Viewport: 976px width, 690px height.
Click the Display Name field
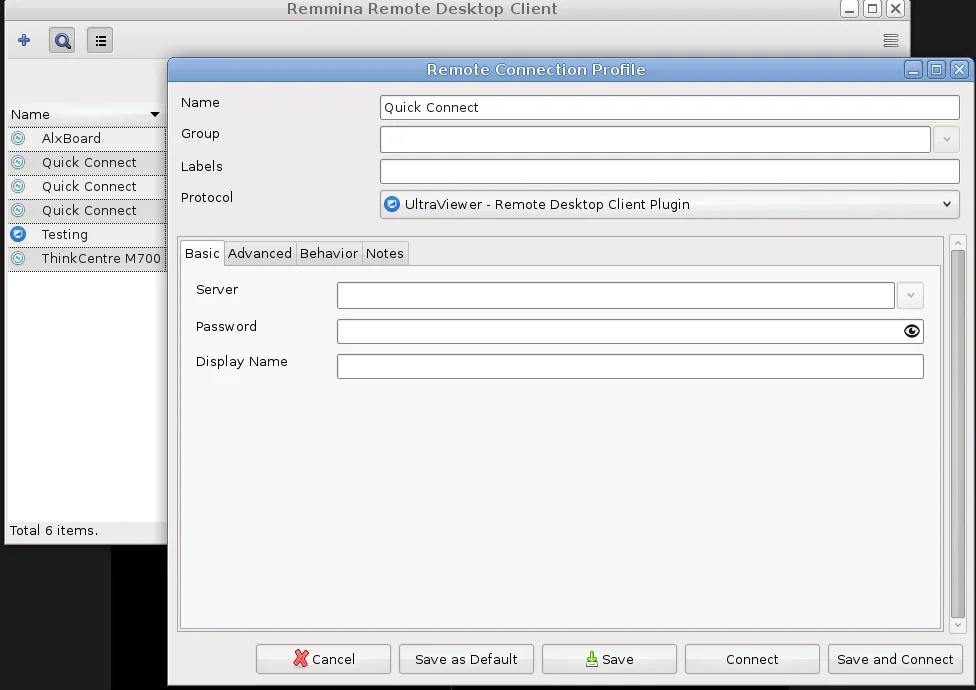(x=630, y=366)
